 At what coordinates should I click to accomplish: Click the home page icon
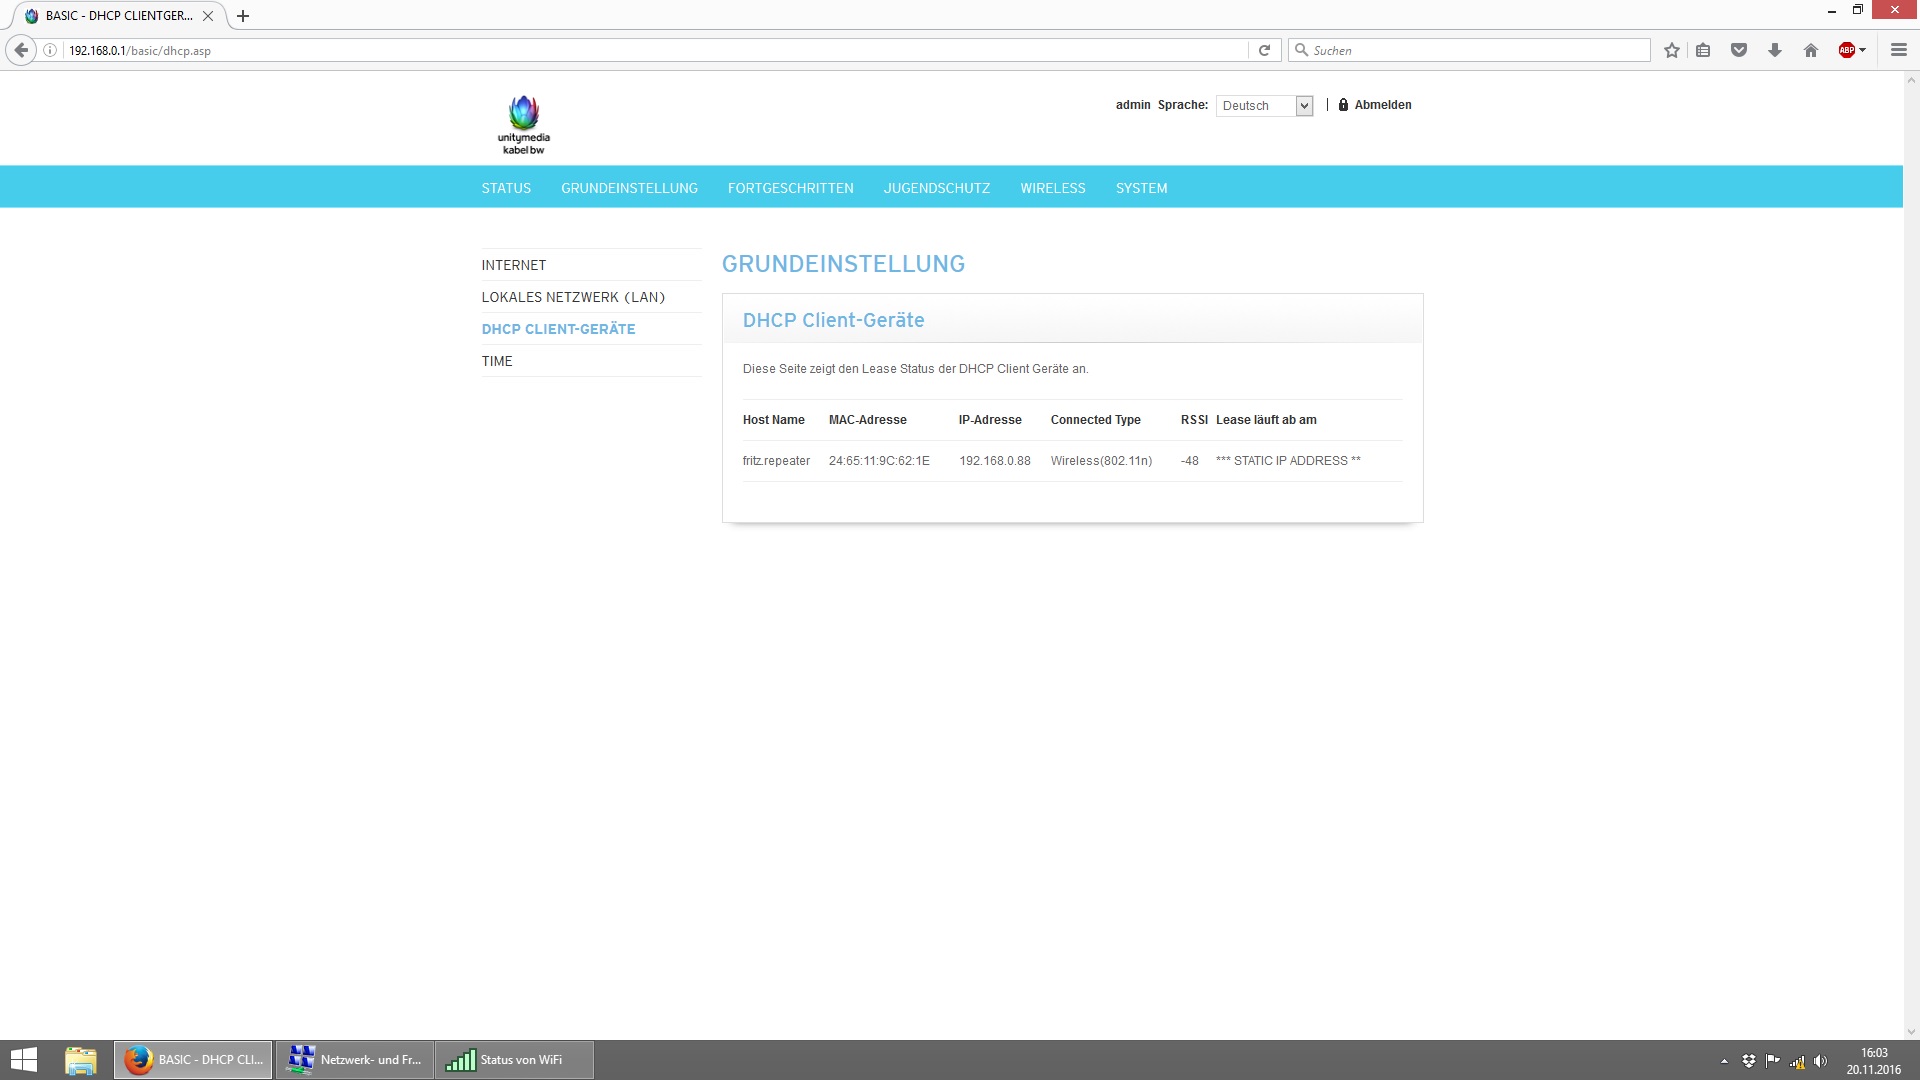(x=1810, y=50)
